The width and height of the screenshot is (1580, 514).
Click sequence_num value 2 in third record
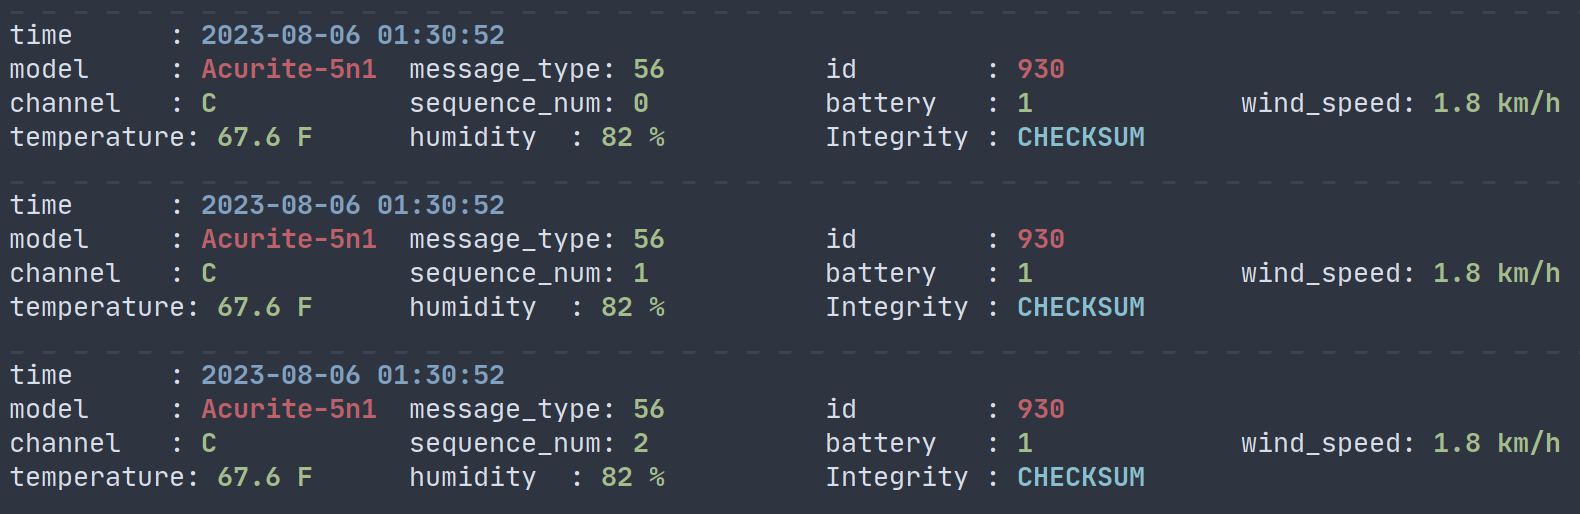click(x=641, y=443)
